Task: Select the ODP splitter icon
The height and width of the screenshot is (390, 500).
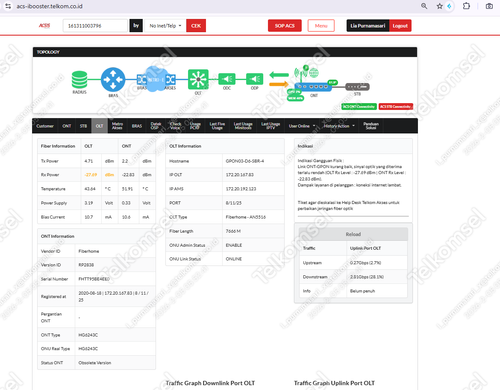Action: (255, 79)
